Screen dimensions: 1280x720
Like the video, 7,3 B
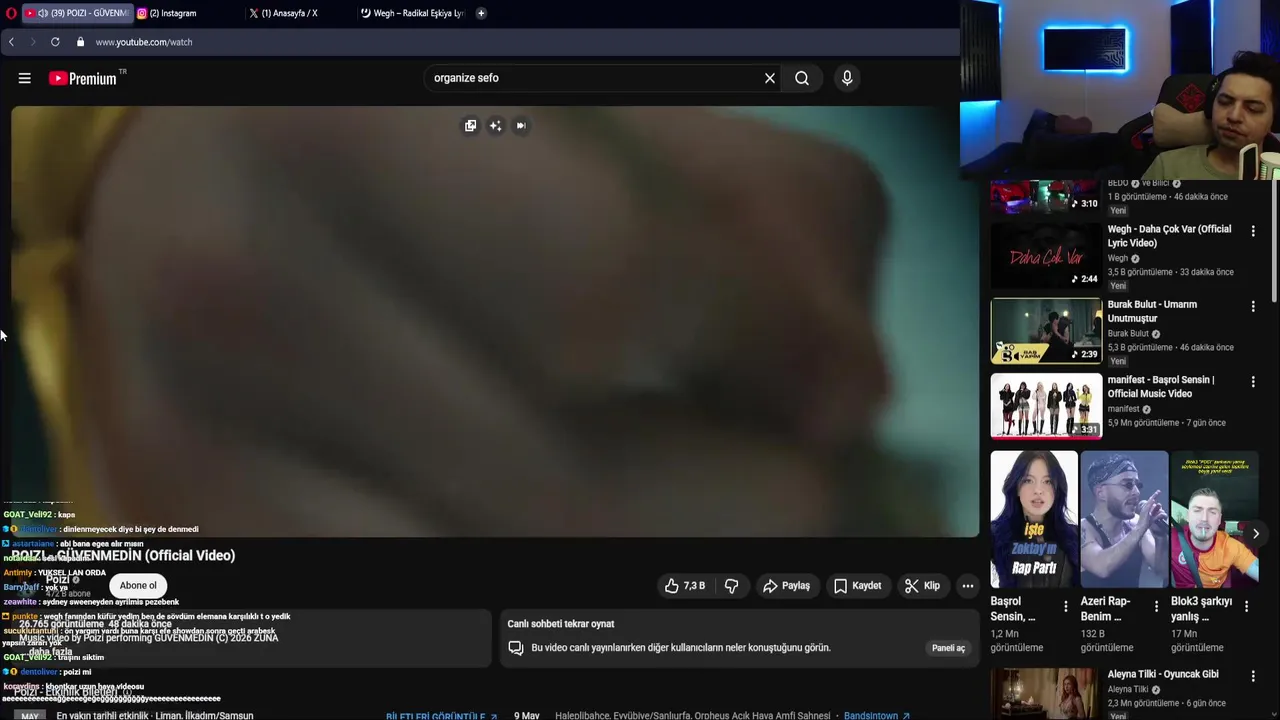686,586
